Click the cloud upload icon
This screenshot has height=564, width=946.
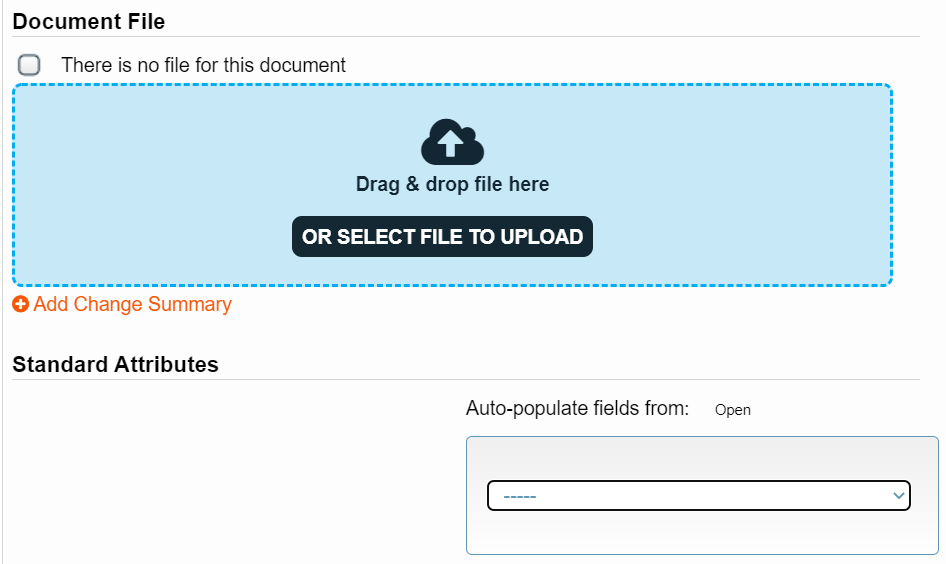pos(452,142)
